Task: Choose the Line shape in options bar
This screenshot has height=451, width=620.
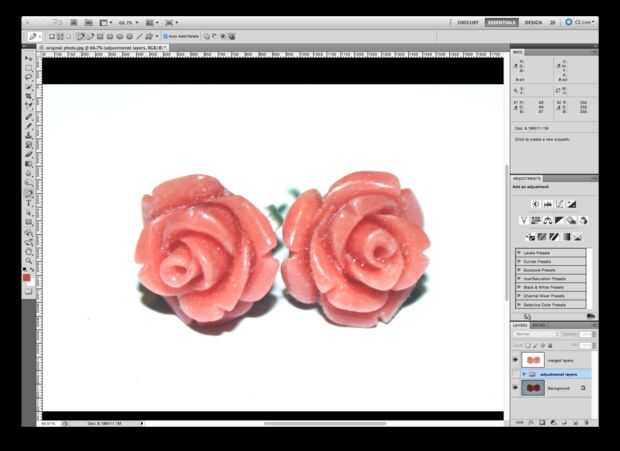Action: tap(139, 36)
